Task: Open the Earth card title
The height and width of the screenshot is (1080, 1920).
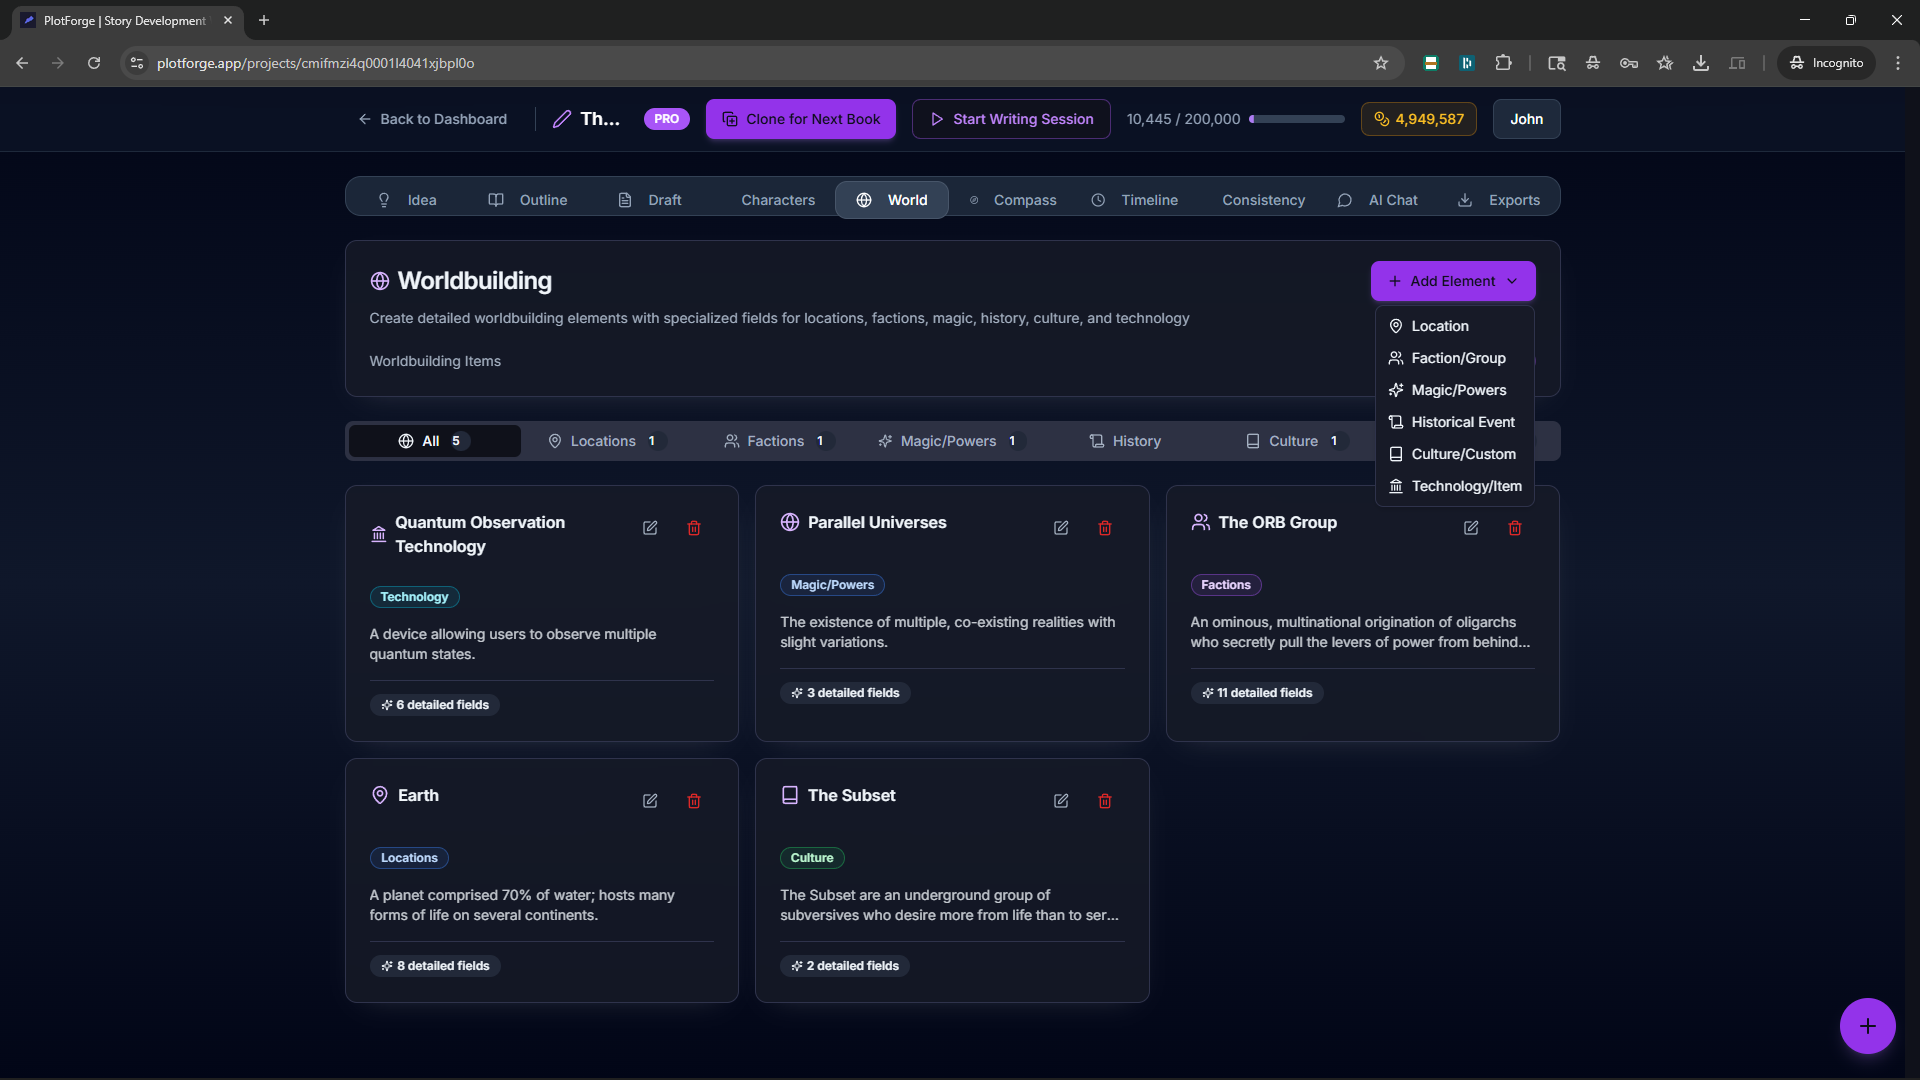Action: (418, 796)
